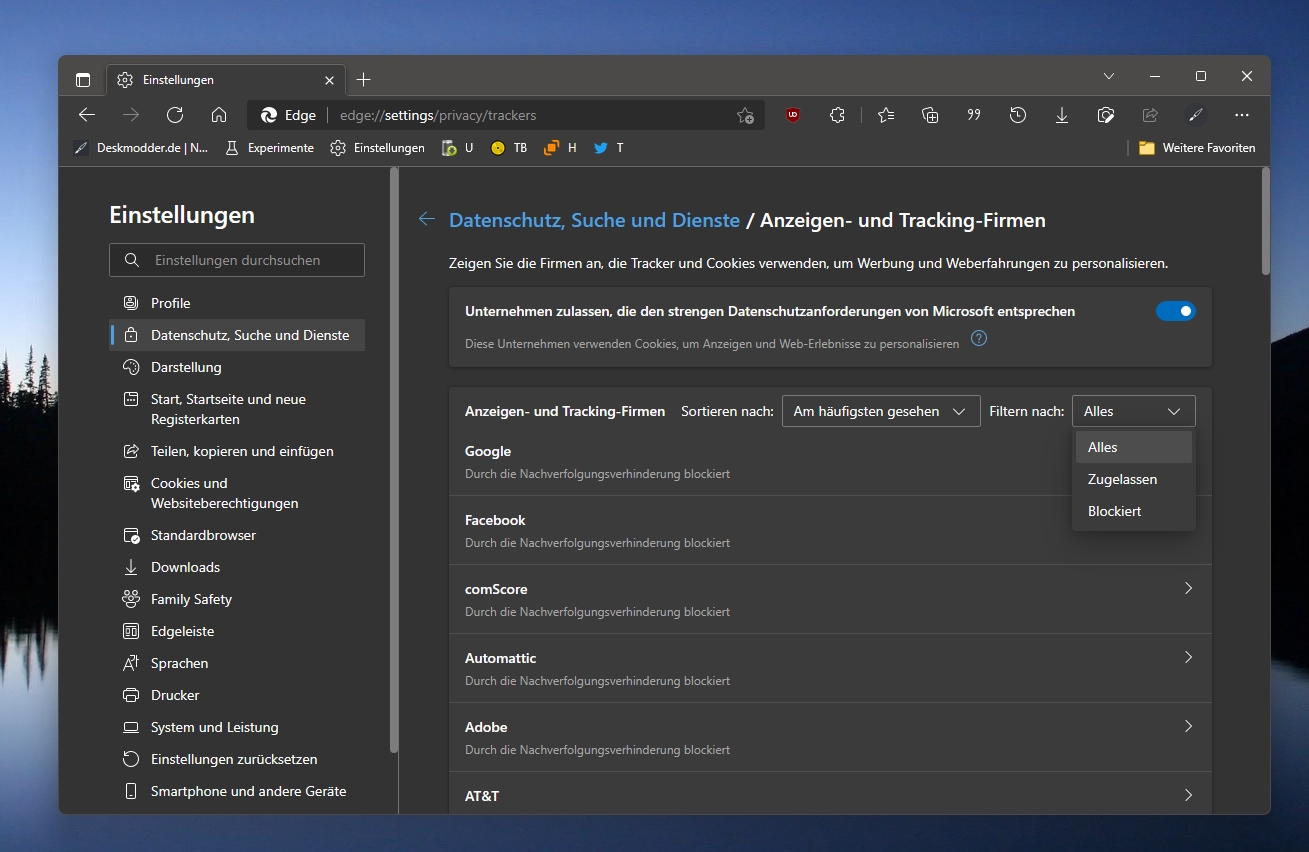Viewport: 1309px width, 852px height.
Task: Toggle Unternehmen zulassen switch off
Action: (x=1176, y=311)
